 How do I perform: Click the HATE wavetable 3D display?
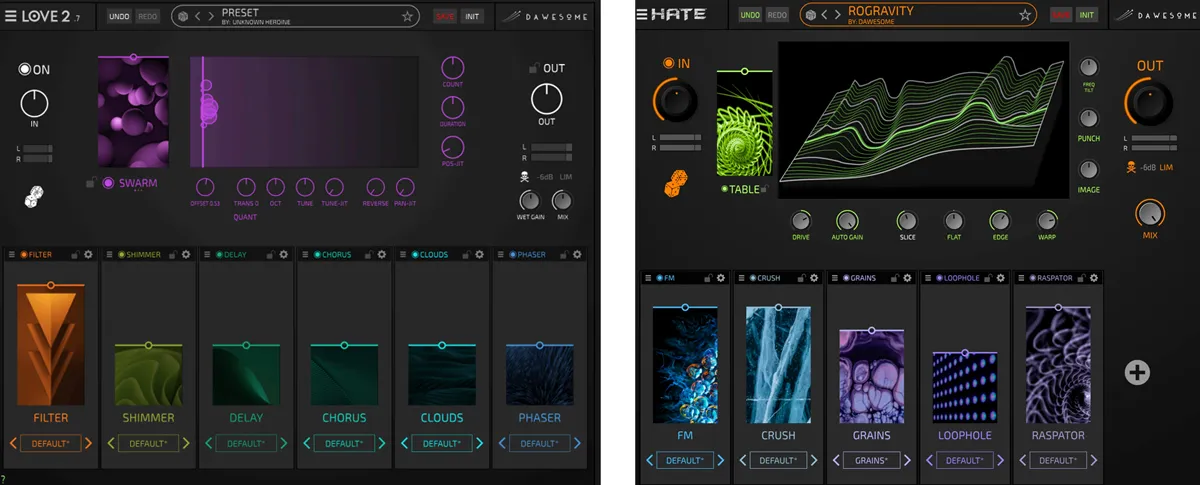[x=922, y=119]
